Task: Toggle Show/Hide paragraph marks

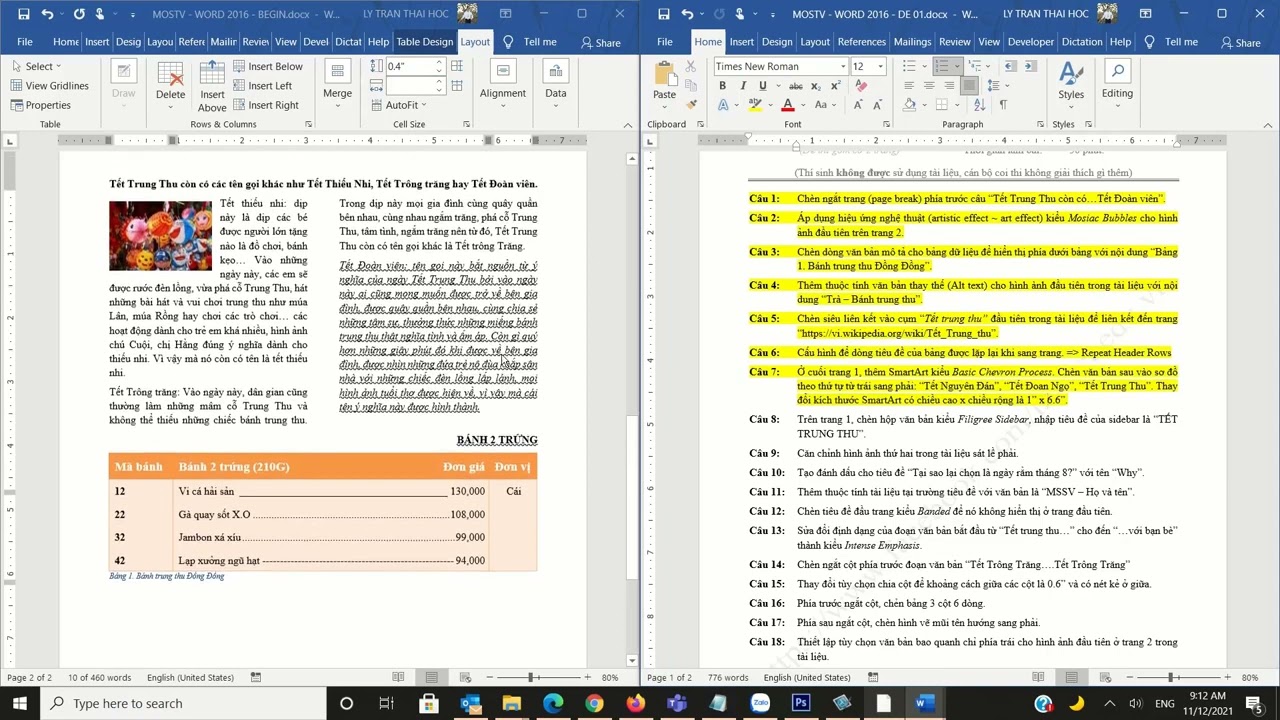Action: click(1003, 105)
